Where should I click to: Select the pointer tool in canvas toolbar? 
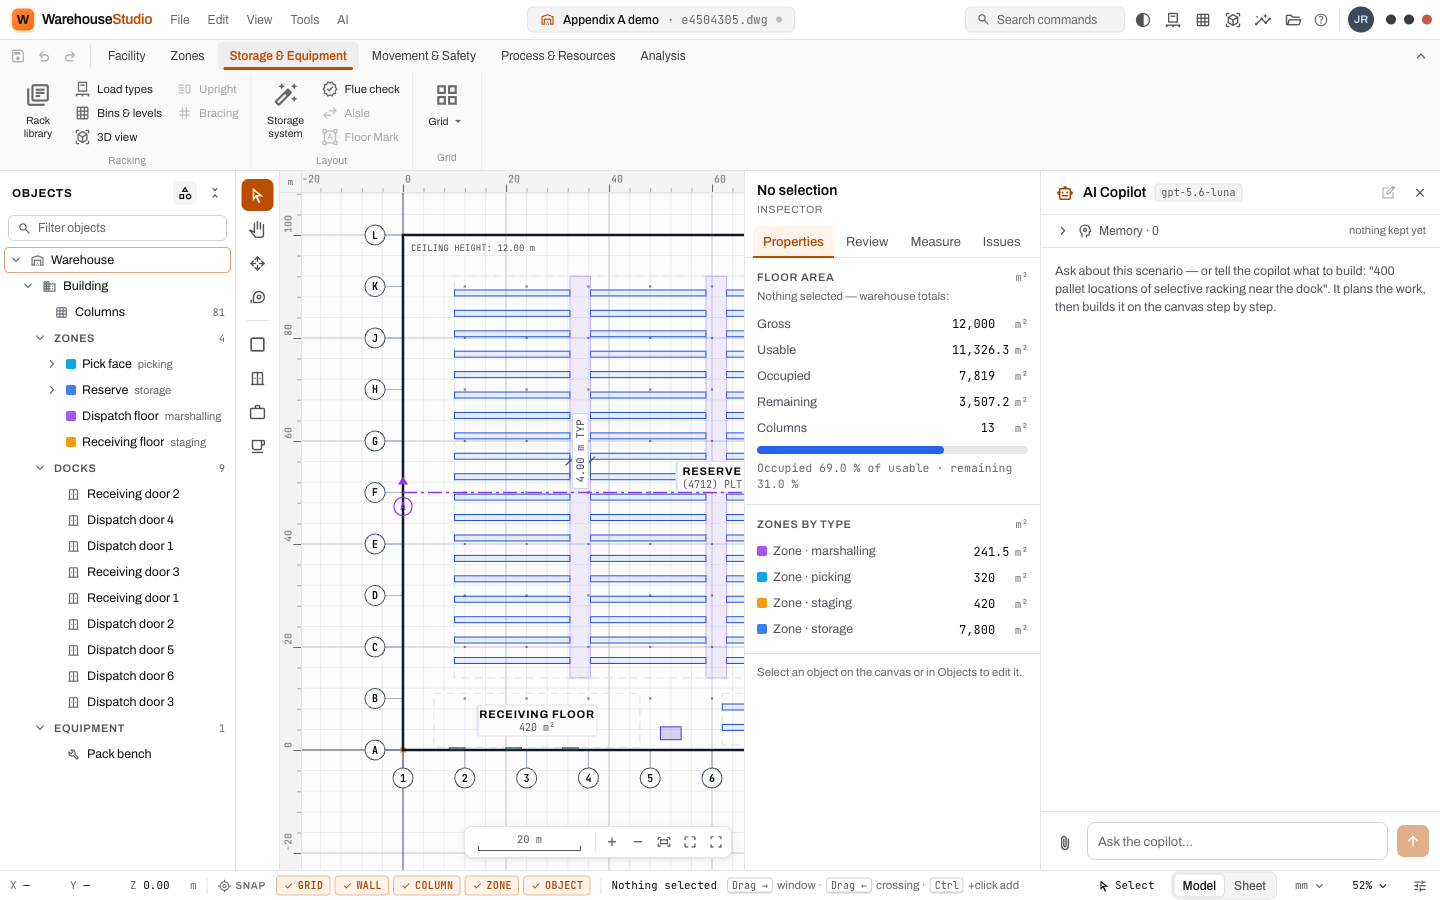pyautogui.click(x=257, y=195)
